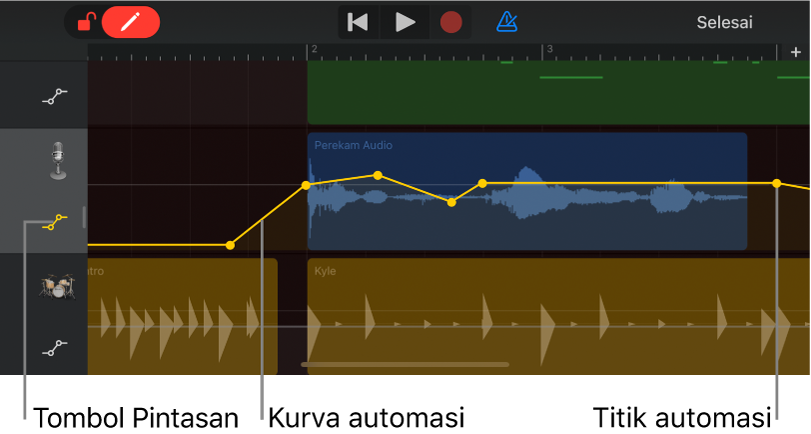811x434 pixels.
Task: Tap bar 2 on the ruler
Action: (314, 49)
